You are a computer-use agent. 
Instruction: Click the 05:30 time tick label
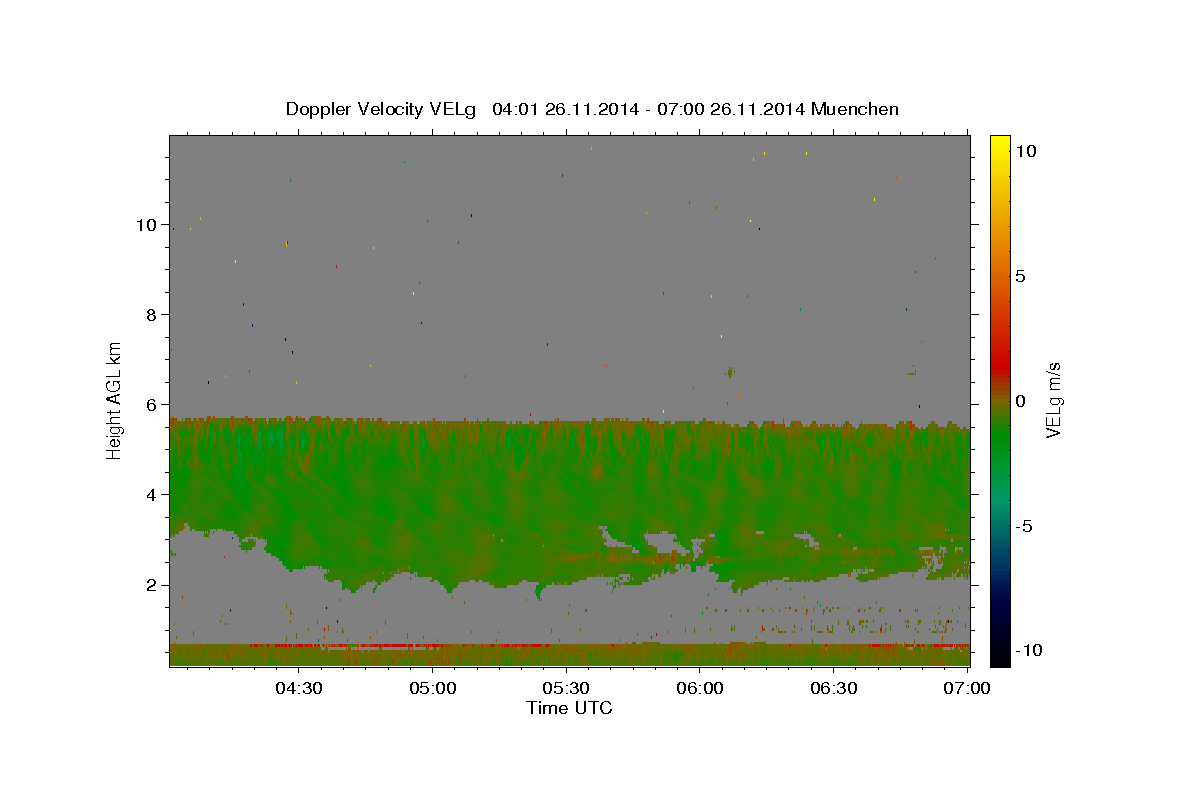pyautogui.click(x=566, y=688)
